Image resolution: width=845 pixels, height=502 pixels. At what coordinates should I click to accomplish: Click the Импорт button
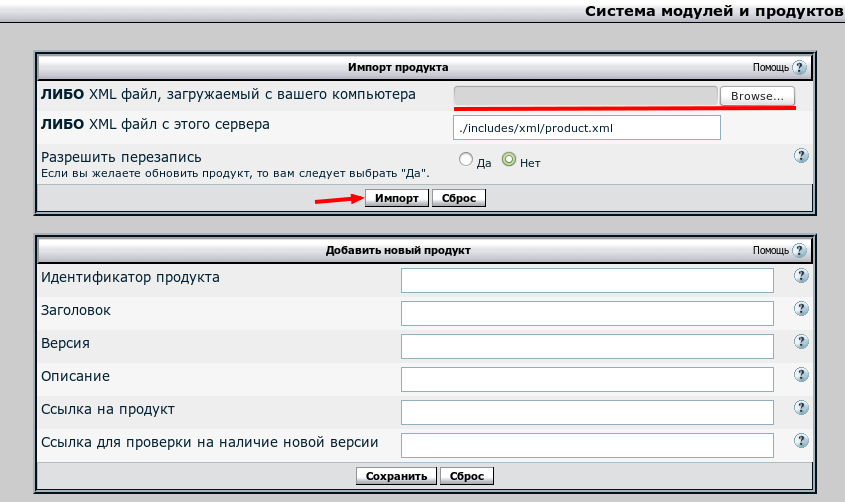pyautogui.click(x=397, y=198)
